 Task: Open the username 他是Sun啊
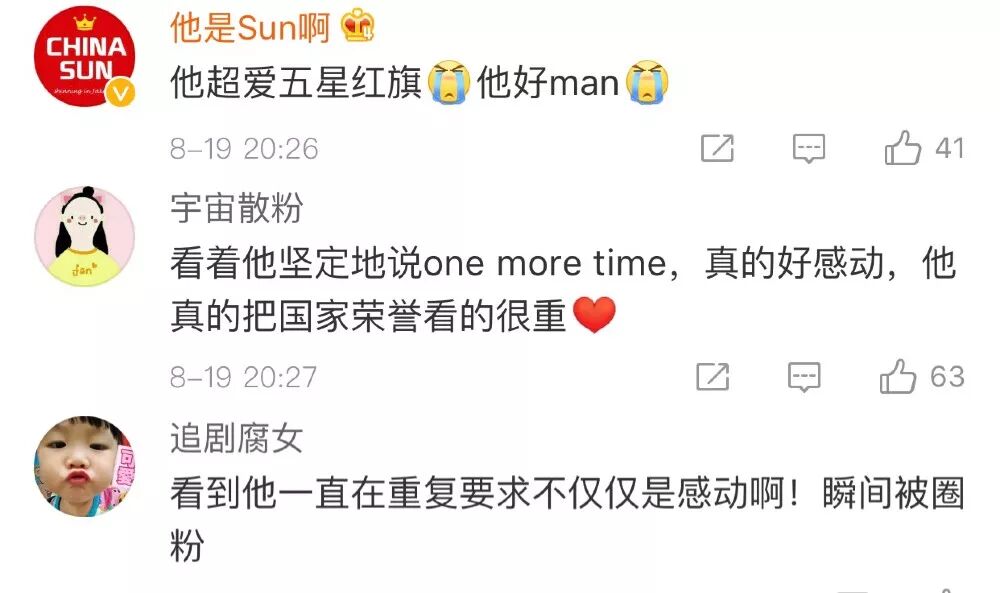coord(250,27)
